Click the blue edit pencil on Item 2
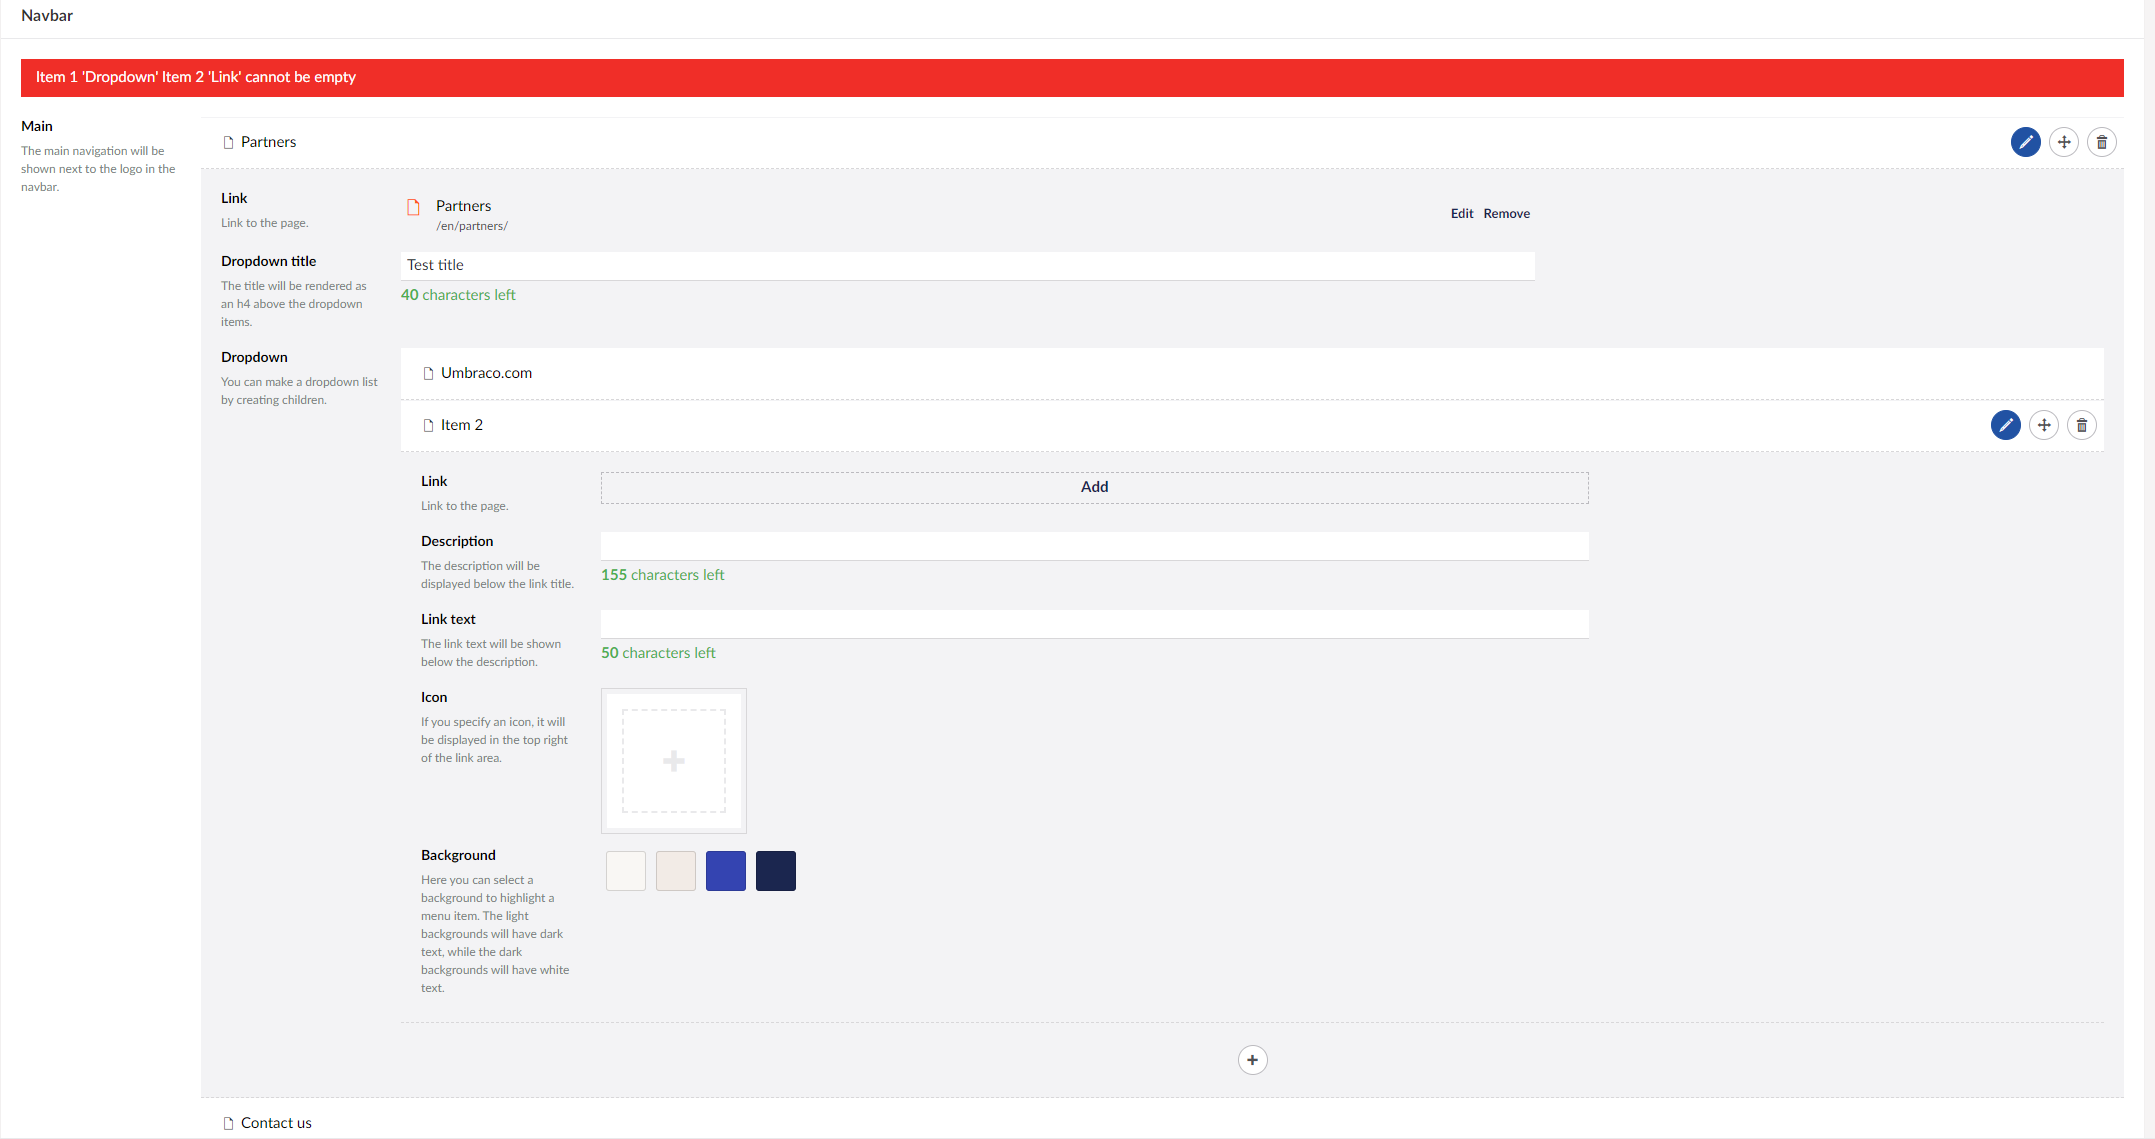Image resolution: width=2155 pixels, height=1139 pixels. [2005, 425]
